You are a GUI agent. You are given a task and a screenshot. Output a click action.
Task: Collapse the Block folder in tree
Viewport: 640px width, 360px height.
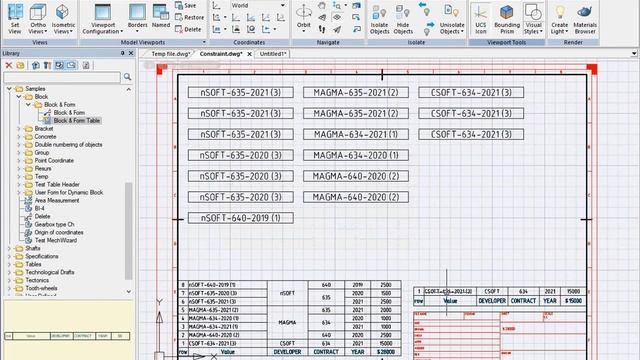(x=19, y=97)
